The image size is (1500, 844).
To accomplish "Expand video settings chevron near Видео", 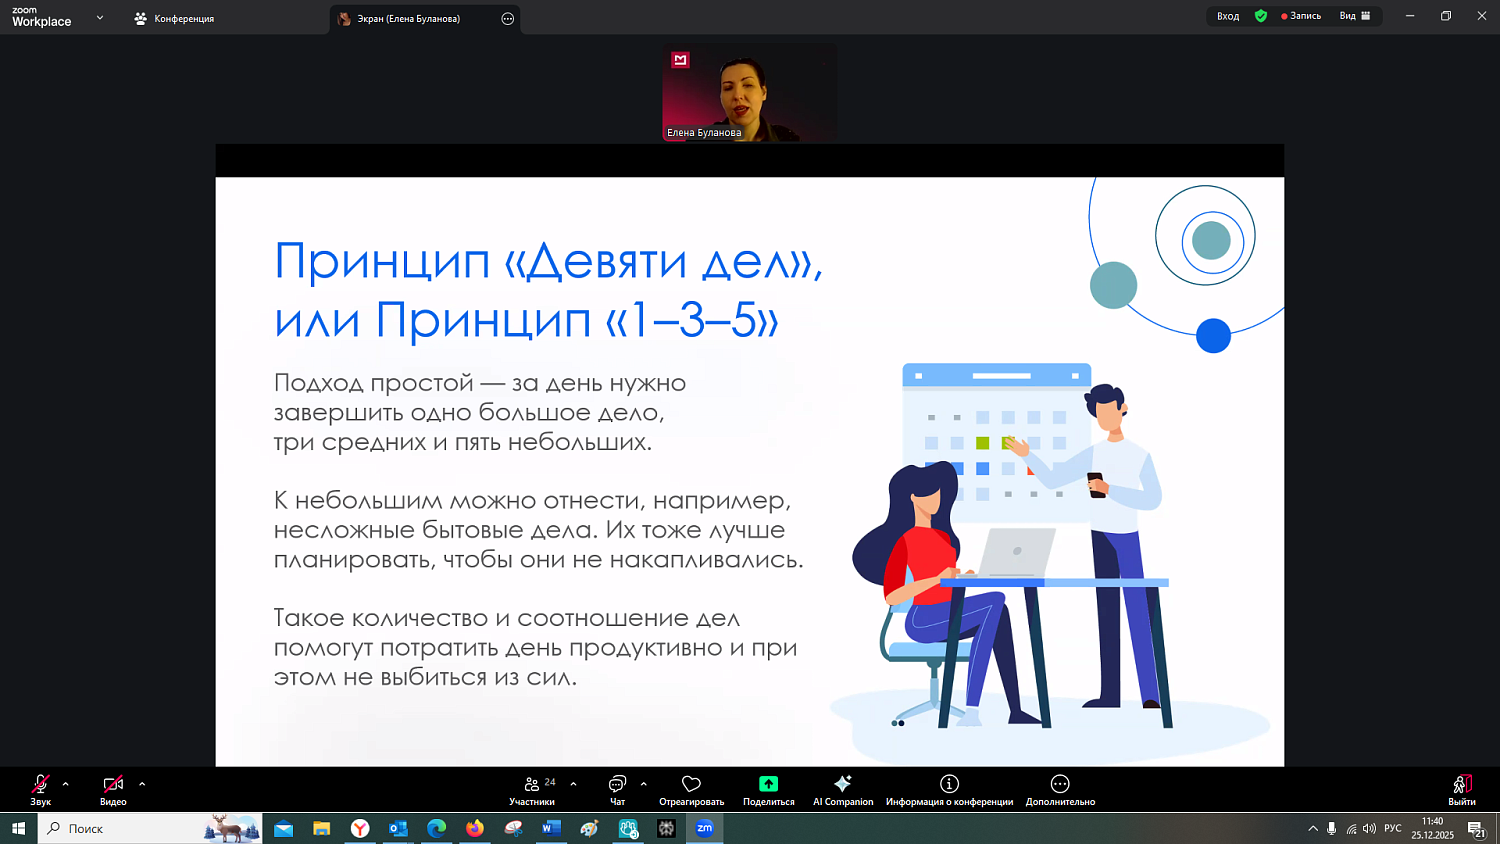I will point(141,783).
